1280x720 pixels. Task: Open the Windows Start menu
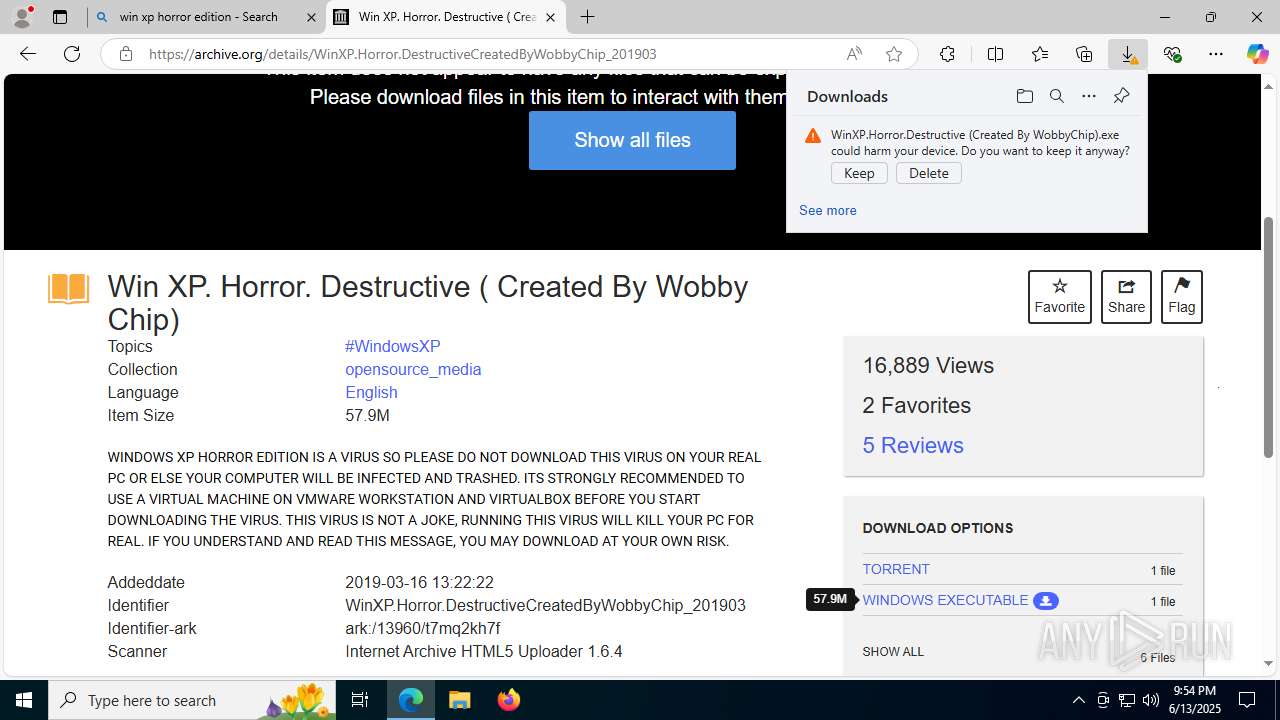point(24,700)
